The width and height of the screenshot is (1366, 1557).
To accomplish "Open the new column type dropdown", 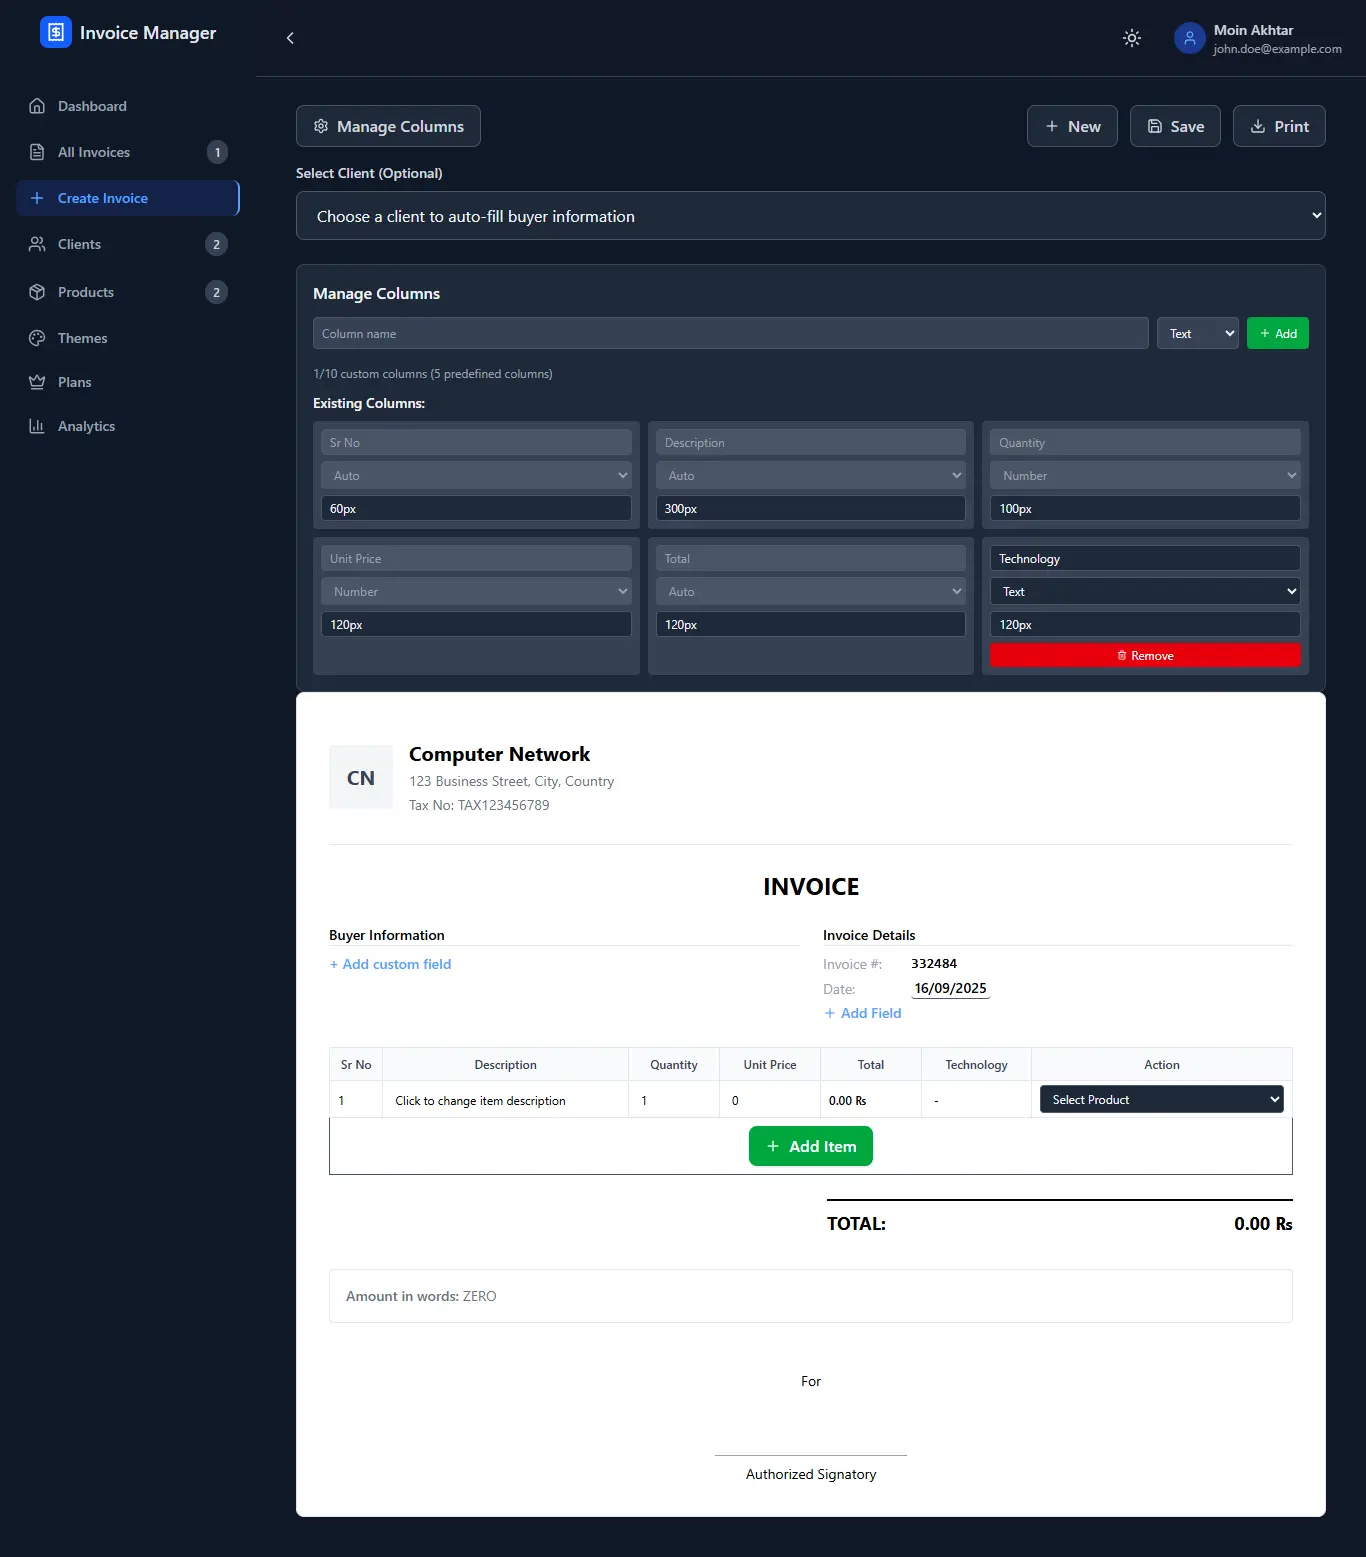I will point(1197,334).
